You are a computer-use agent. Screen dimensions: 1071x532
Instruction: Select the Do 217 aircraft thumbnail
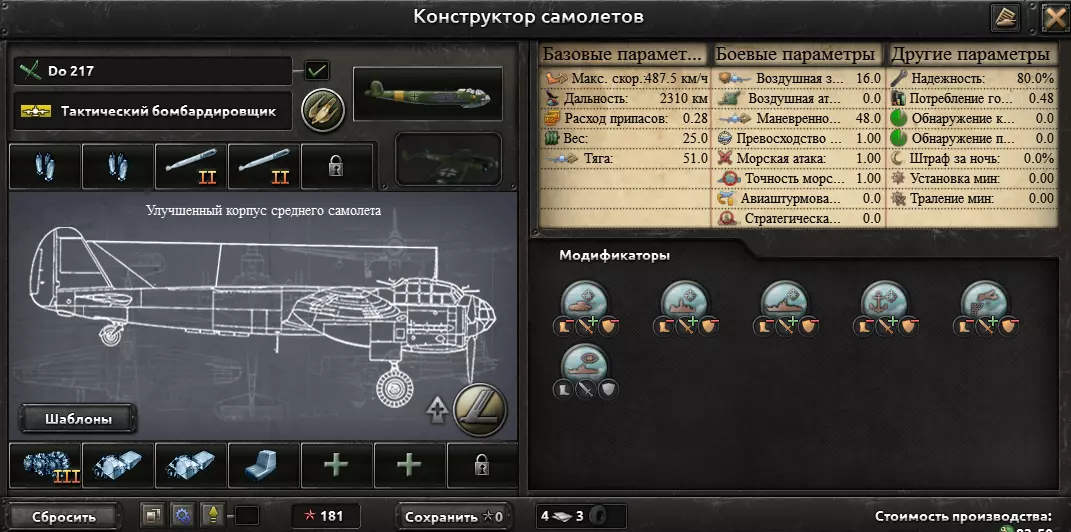click(x=428, y=94)
